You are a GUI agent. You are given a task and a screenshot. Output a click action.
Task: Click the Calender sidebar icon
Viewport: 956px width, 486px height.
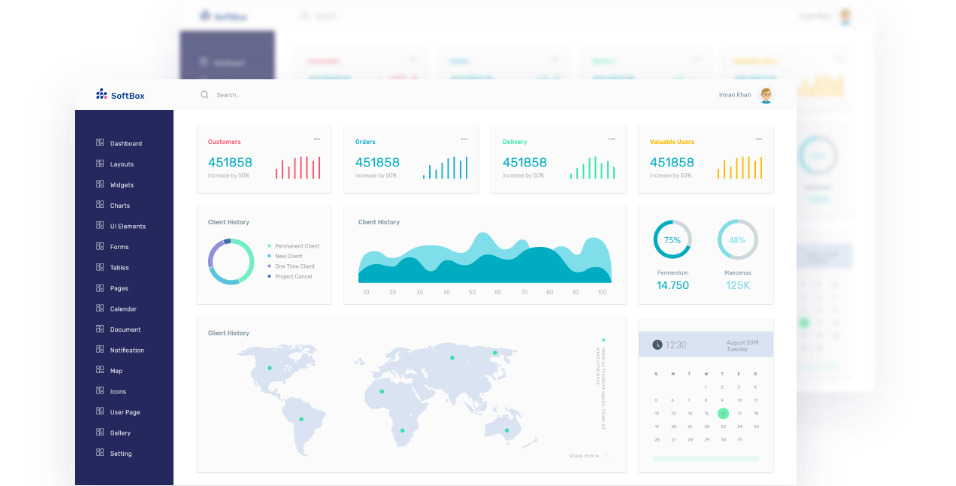[100, 309]
